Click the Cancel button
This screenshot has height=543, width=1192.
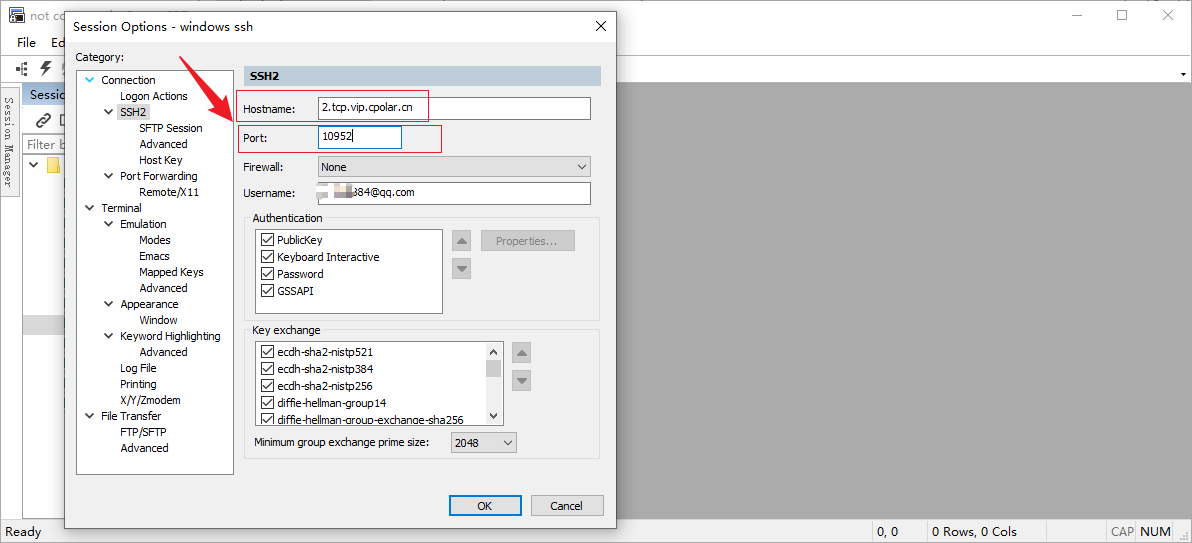567,506
